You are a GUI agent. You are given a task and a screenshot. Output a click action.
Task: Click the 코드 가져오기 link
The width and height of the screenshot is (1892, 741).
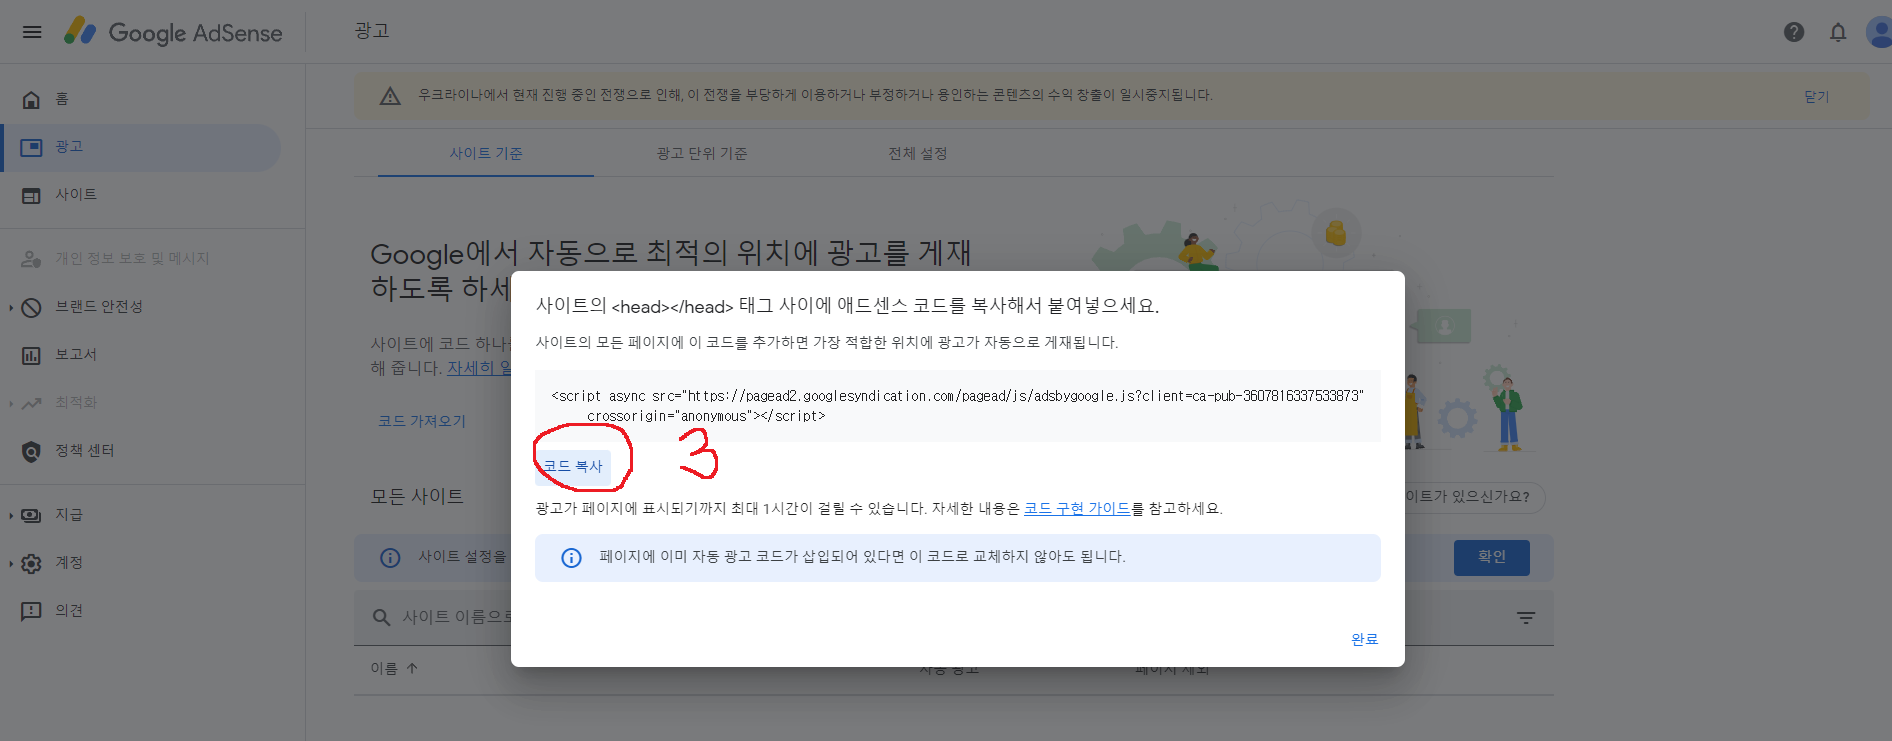[x=422, y=421]
